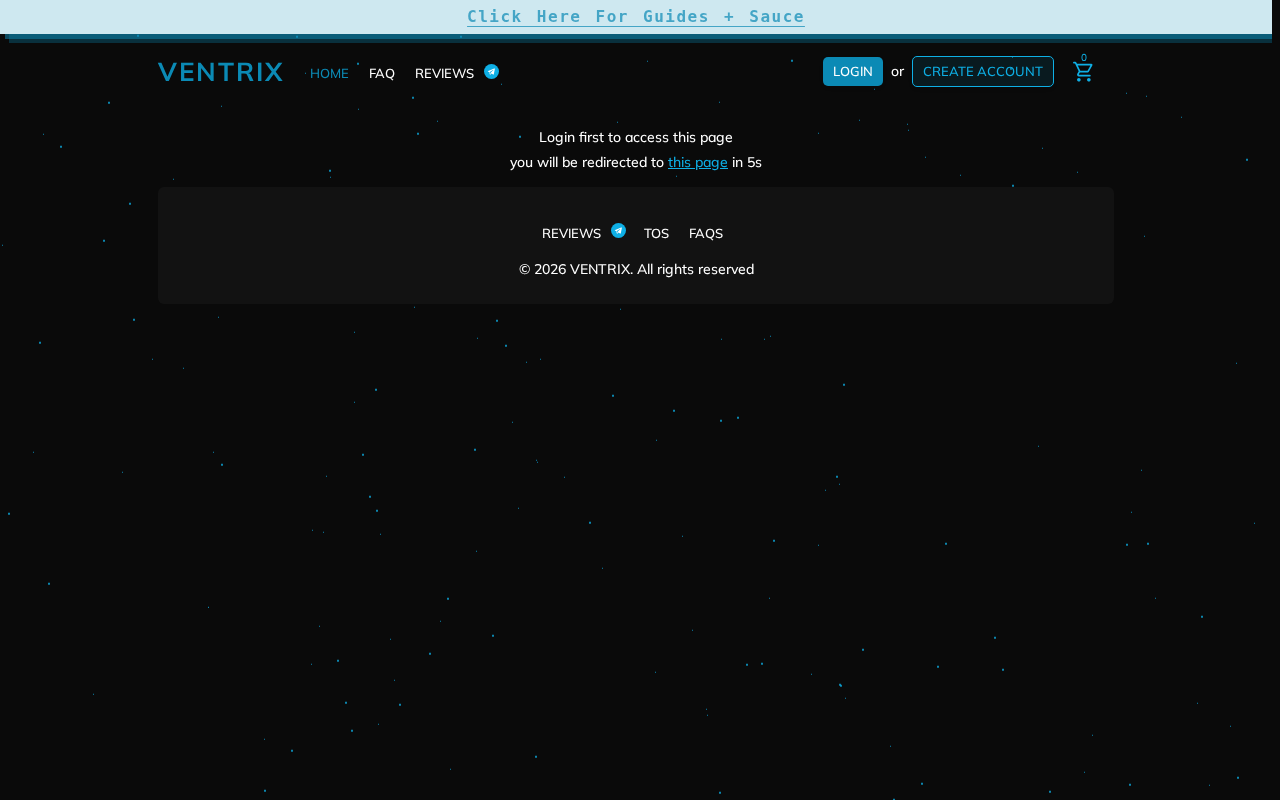
Task: Click the VENTRIX copyright notice text
Action: (636, 269)
